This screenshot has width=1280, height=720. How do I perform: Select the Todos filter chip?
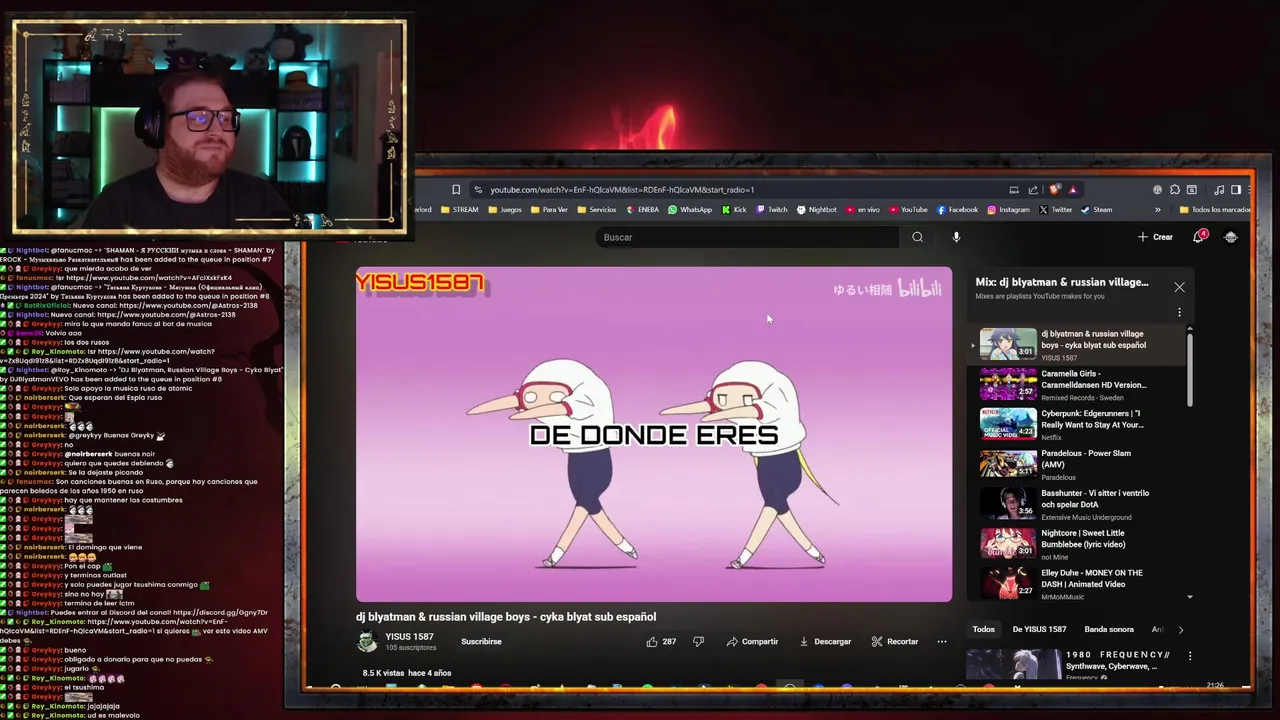coord(984,630)
